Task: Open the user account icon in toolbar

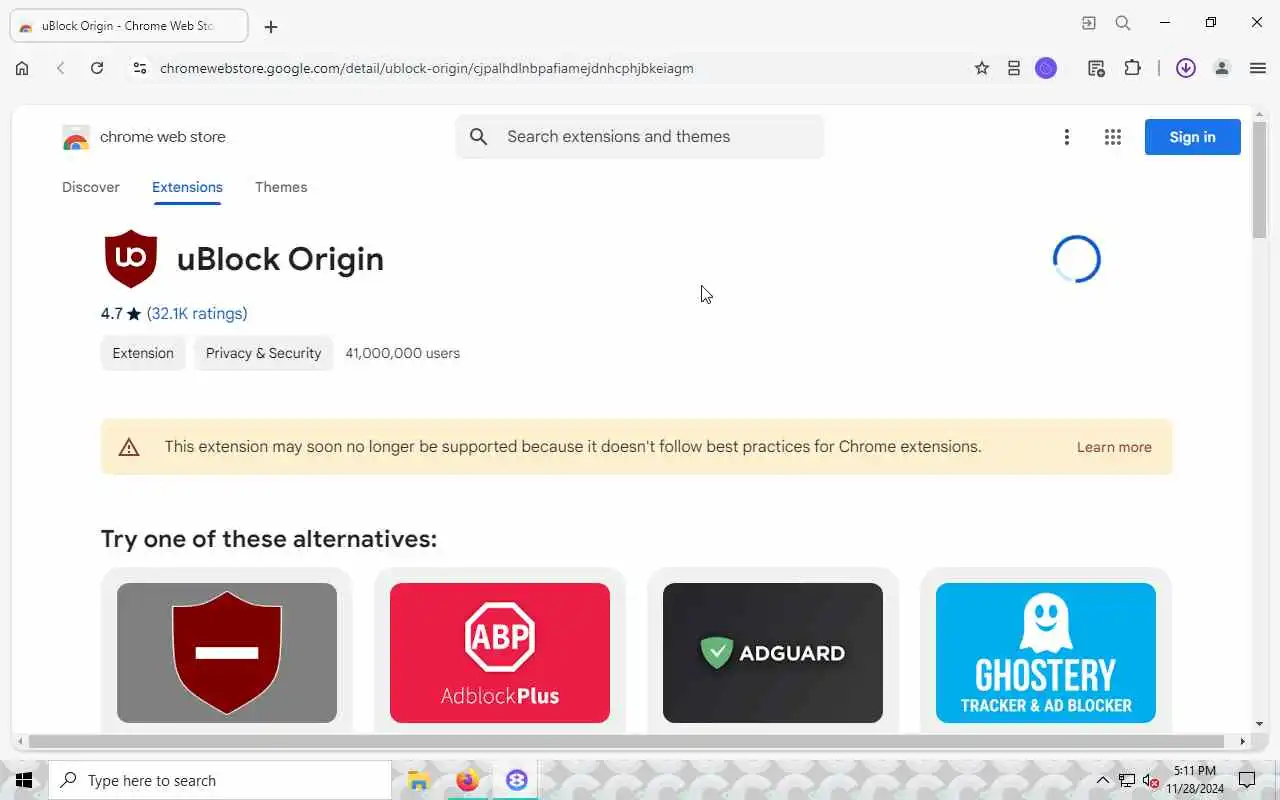Action: tap(1221, 68)
